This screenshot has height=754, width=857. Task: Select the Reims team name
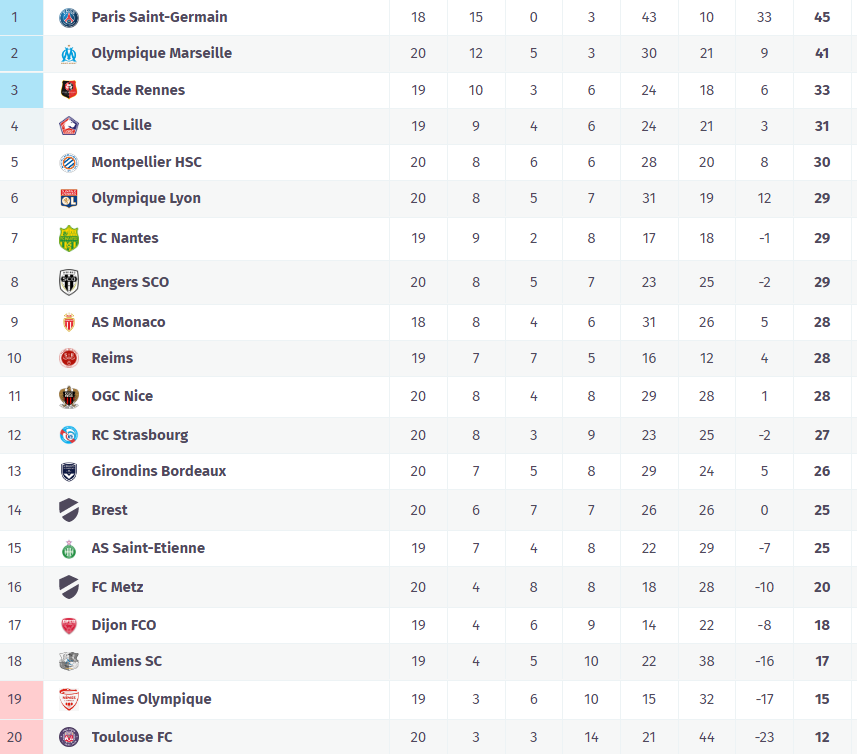[x=112, y=358]
